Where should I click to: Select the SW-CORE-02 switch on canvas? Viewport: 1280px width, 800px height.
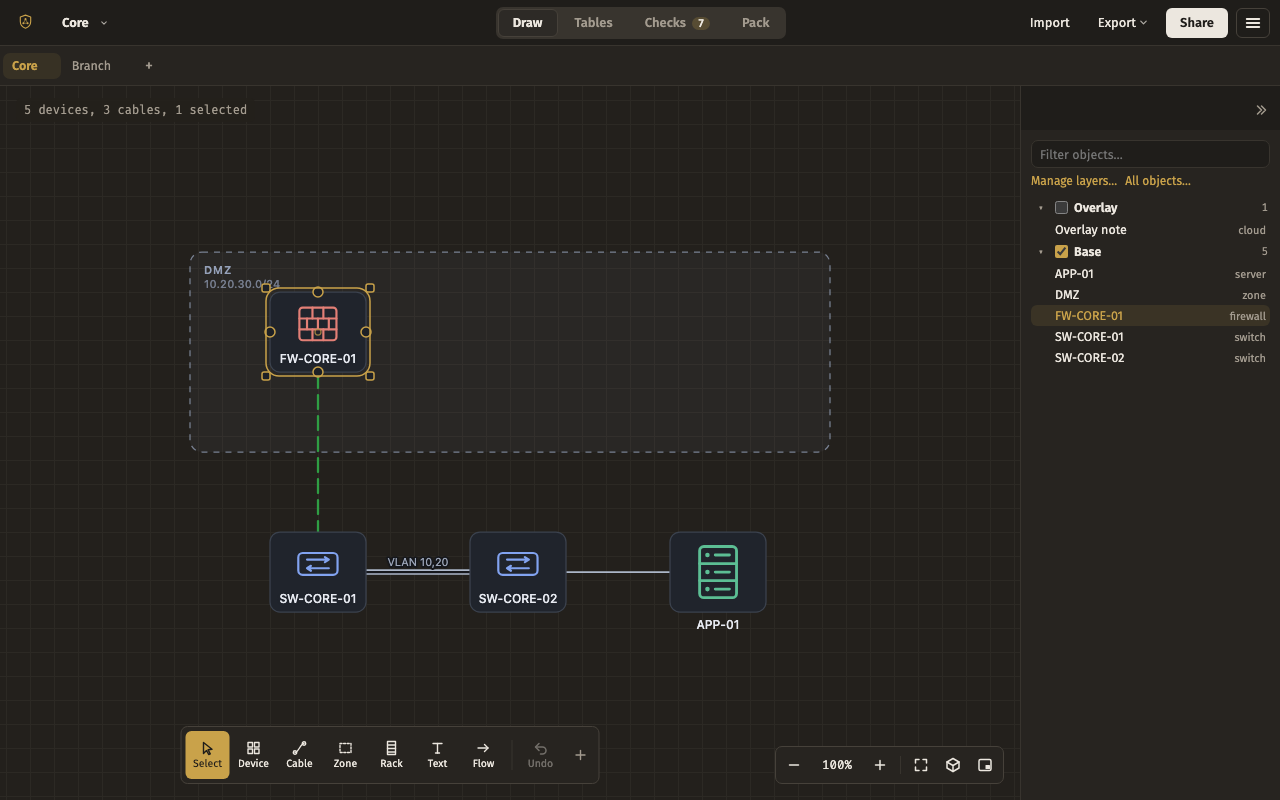click(518, 572)
